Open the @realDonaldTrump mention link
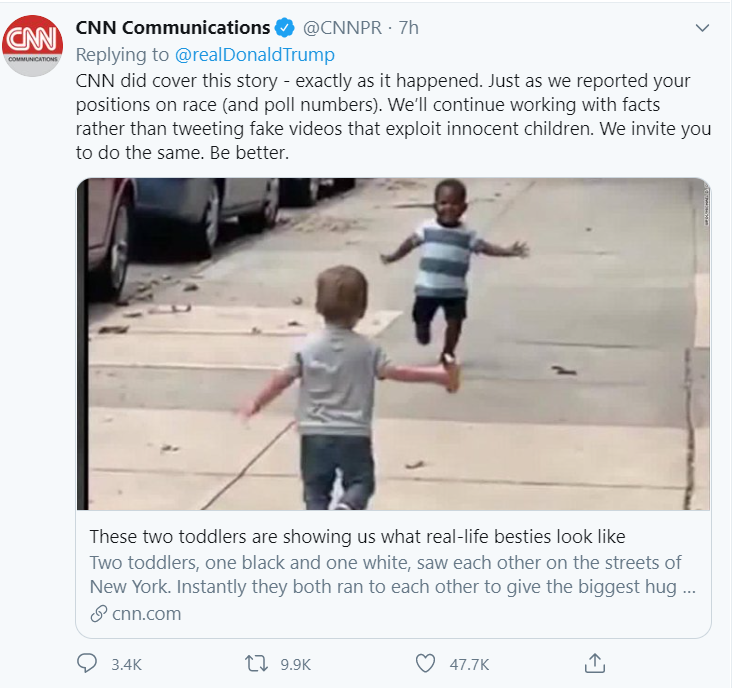The height and width of the screenshot is (688, 738). [257, 54]
